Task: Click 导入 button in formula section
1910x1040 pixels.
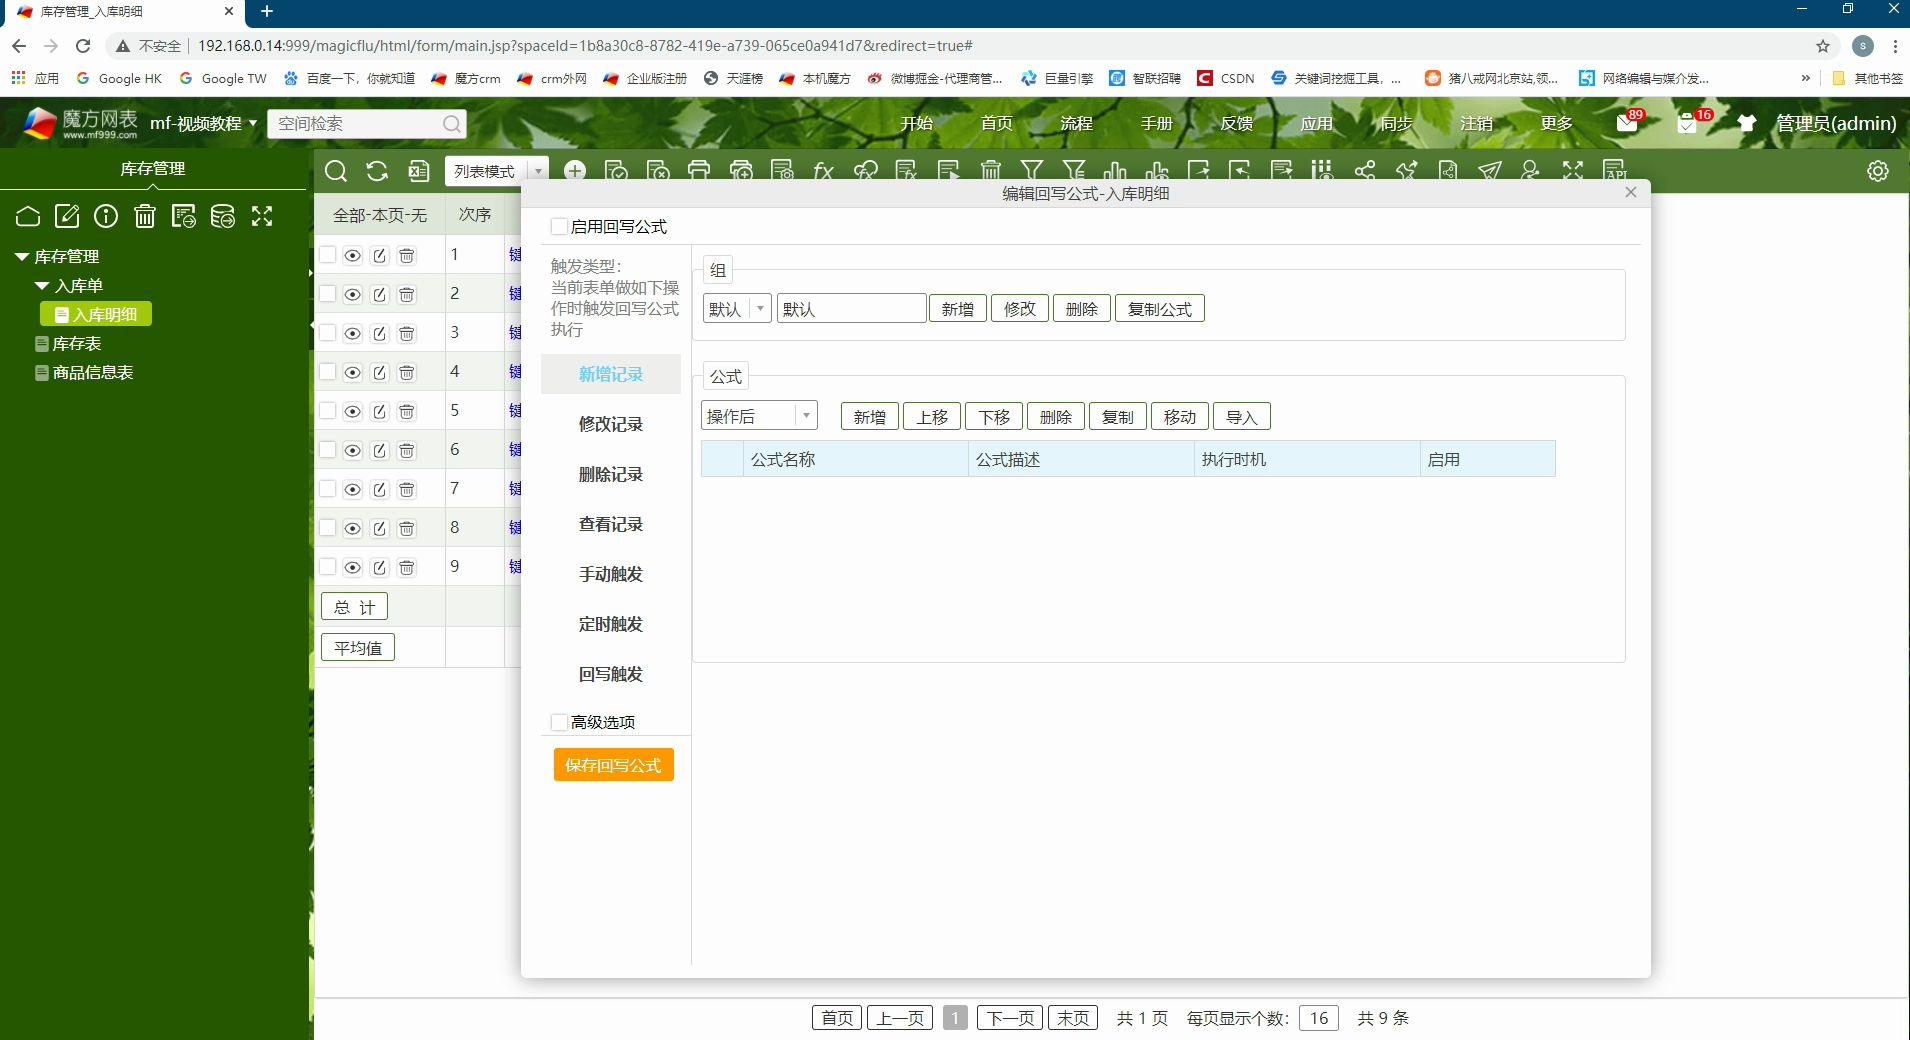Action: pos(1242,417)
